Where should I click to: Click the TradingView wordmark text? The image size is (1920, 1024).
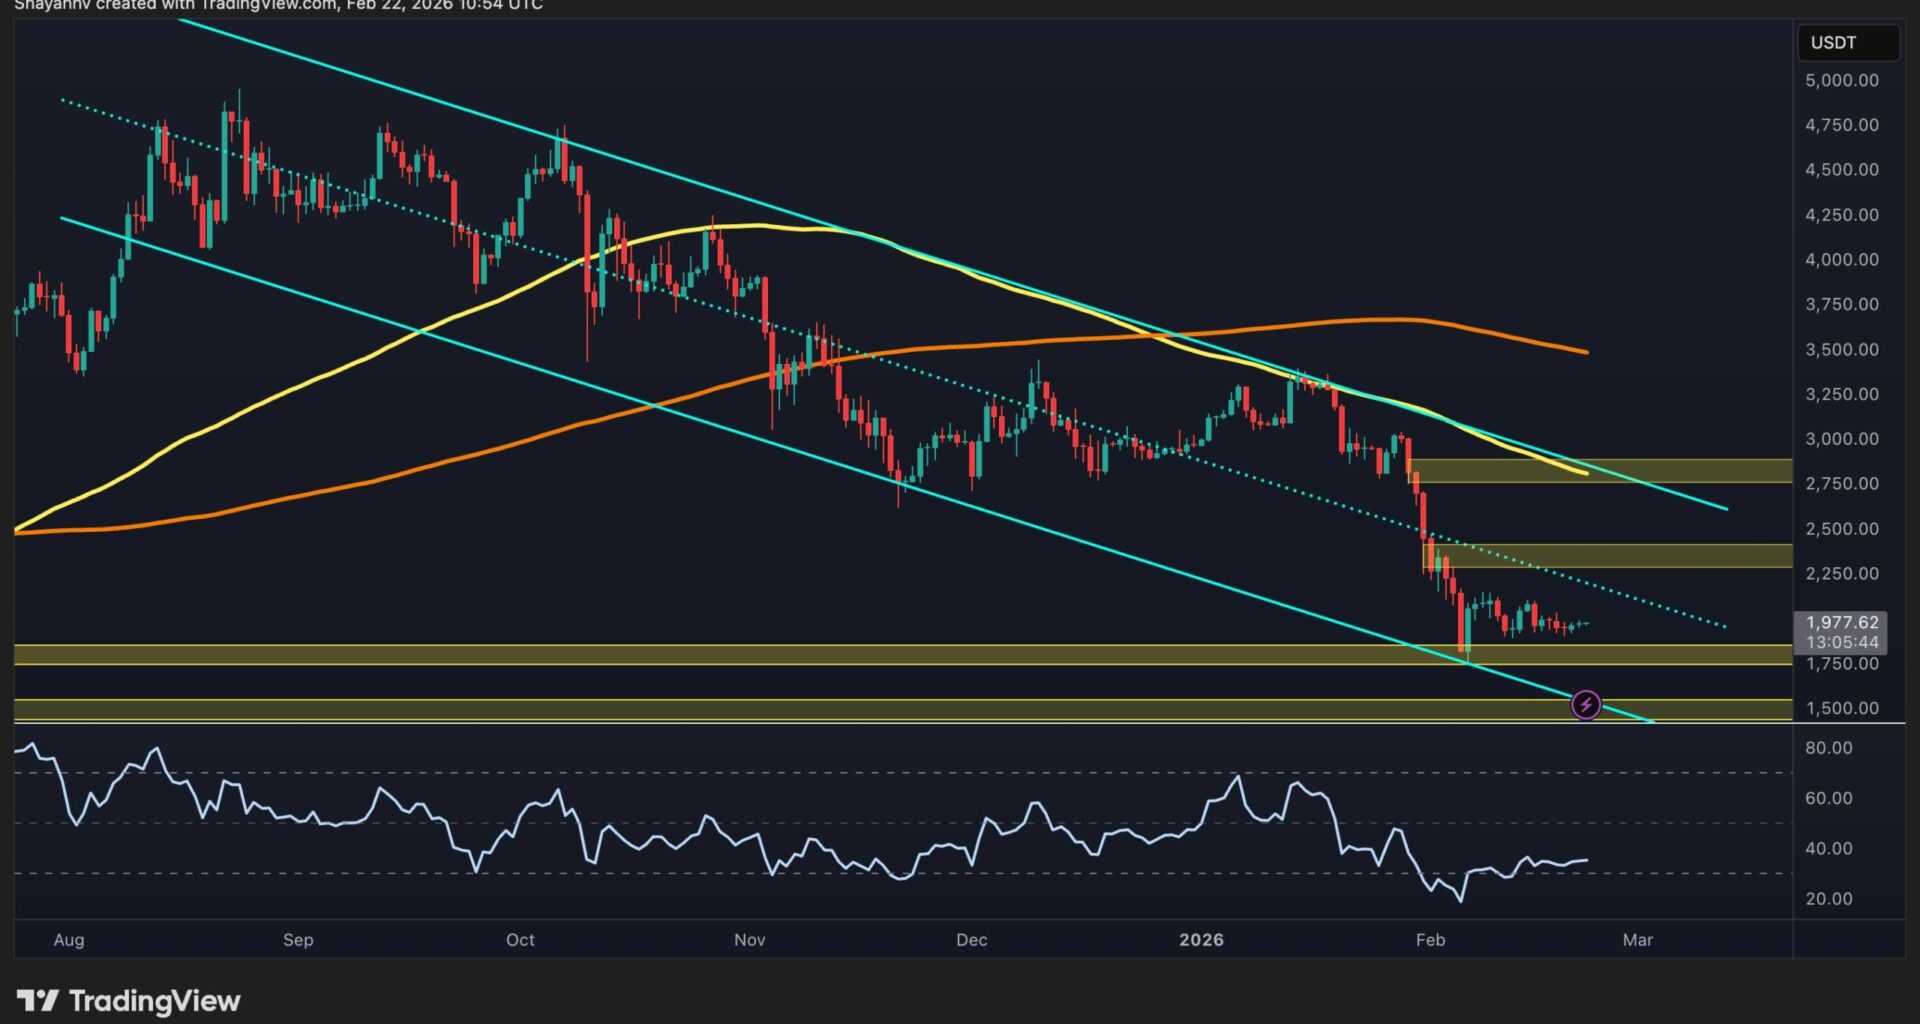(154, 1001)
